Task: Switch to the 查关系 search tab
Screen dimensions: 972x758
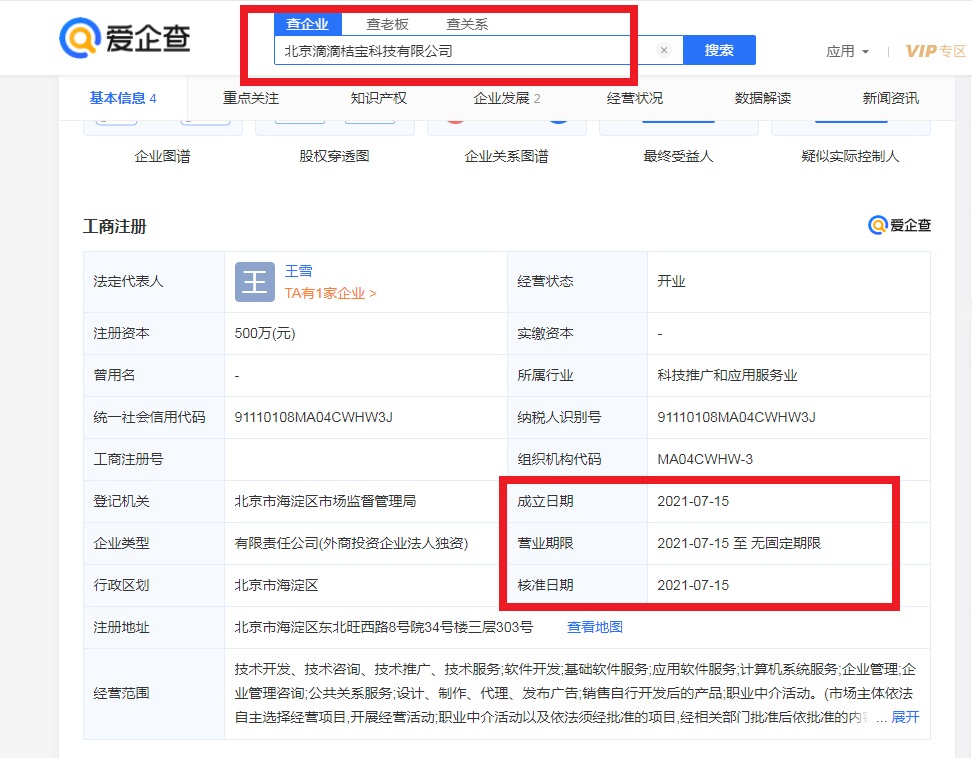Action: tap(467, 24)
